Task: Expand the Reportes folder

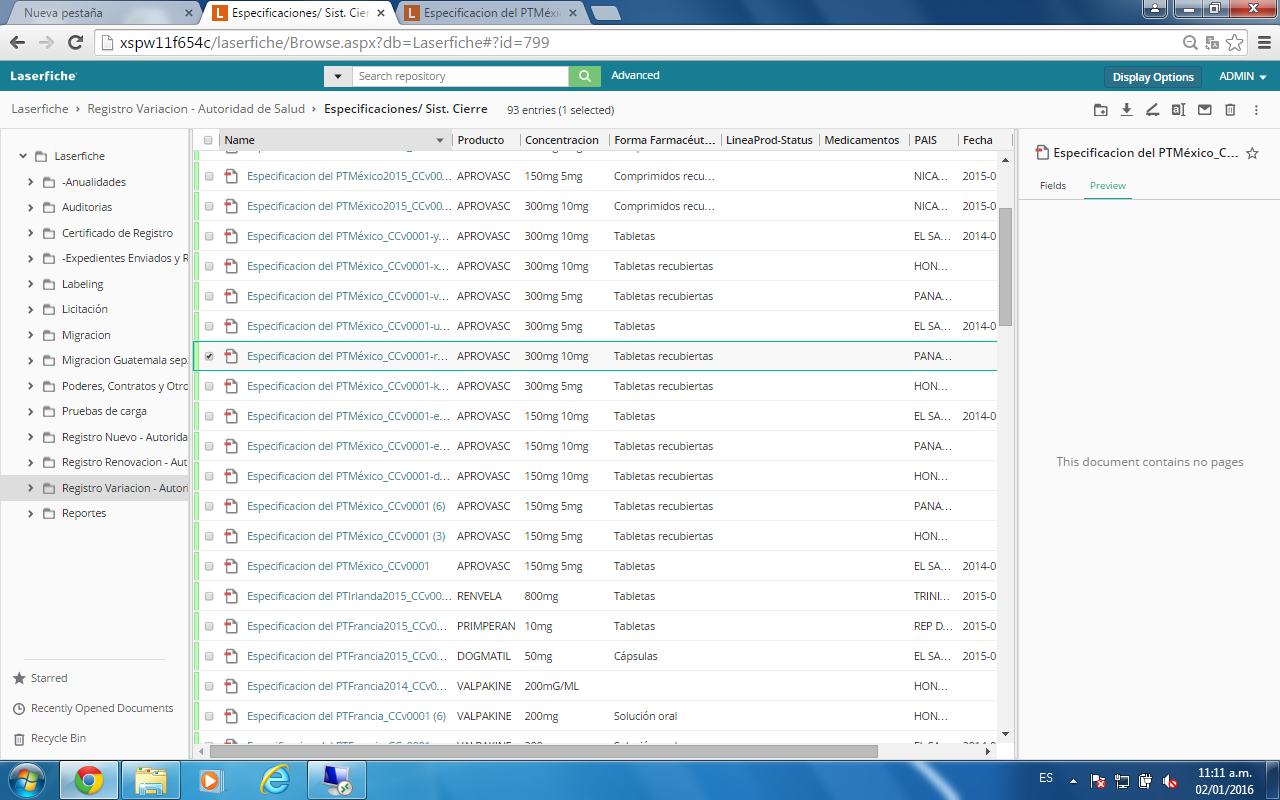Action: click(x=31, y=513)
